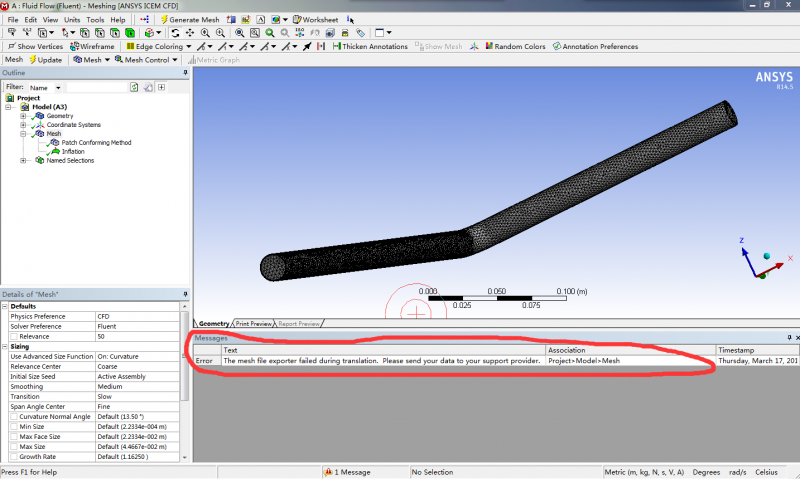Open the Help menu
This screenshot has width=800, height=479.
pos(118,20)
